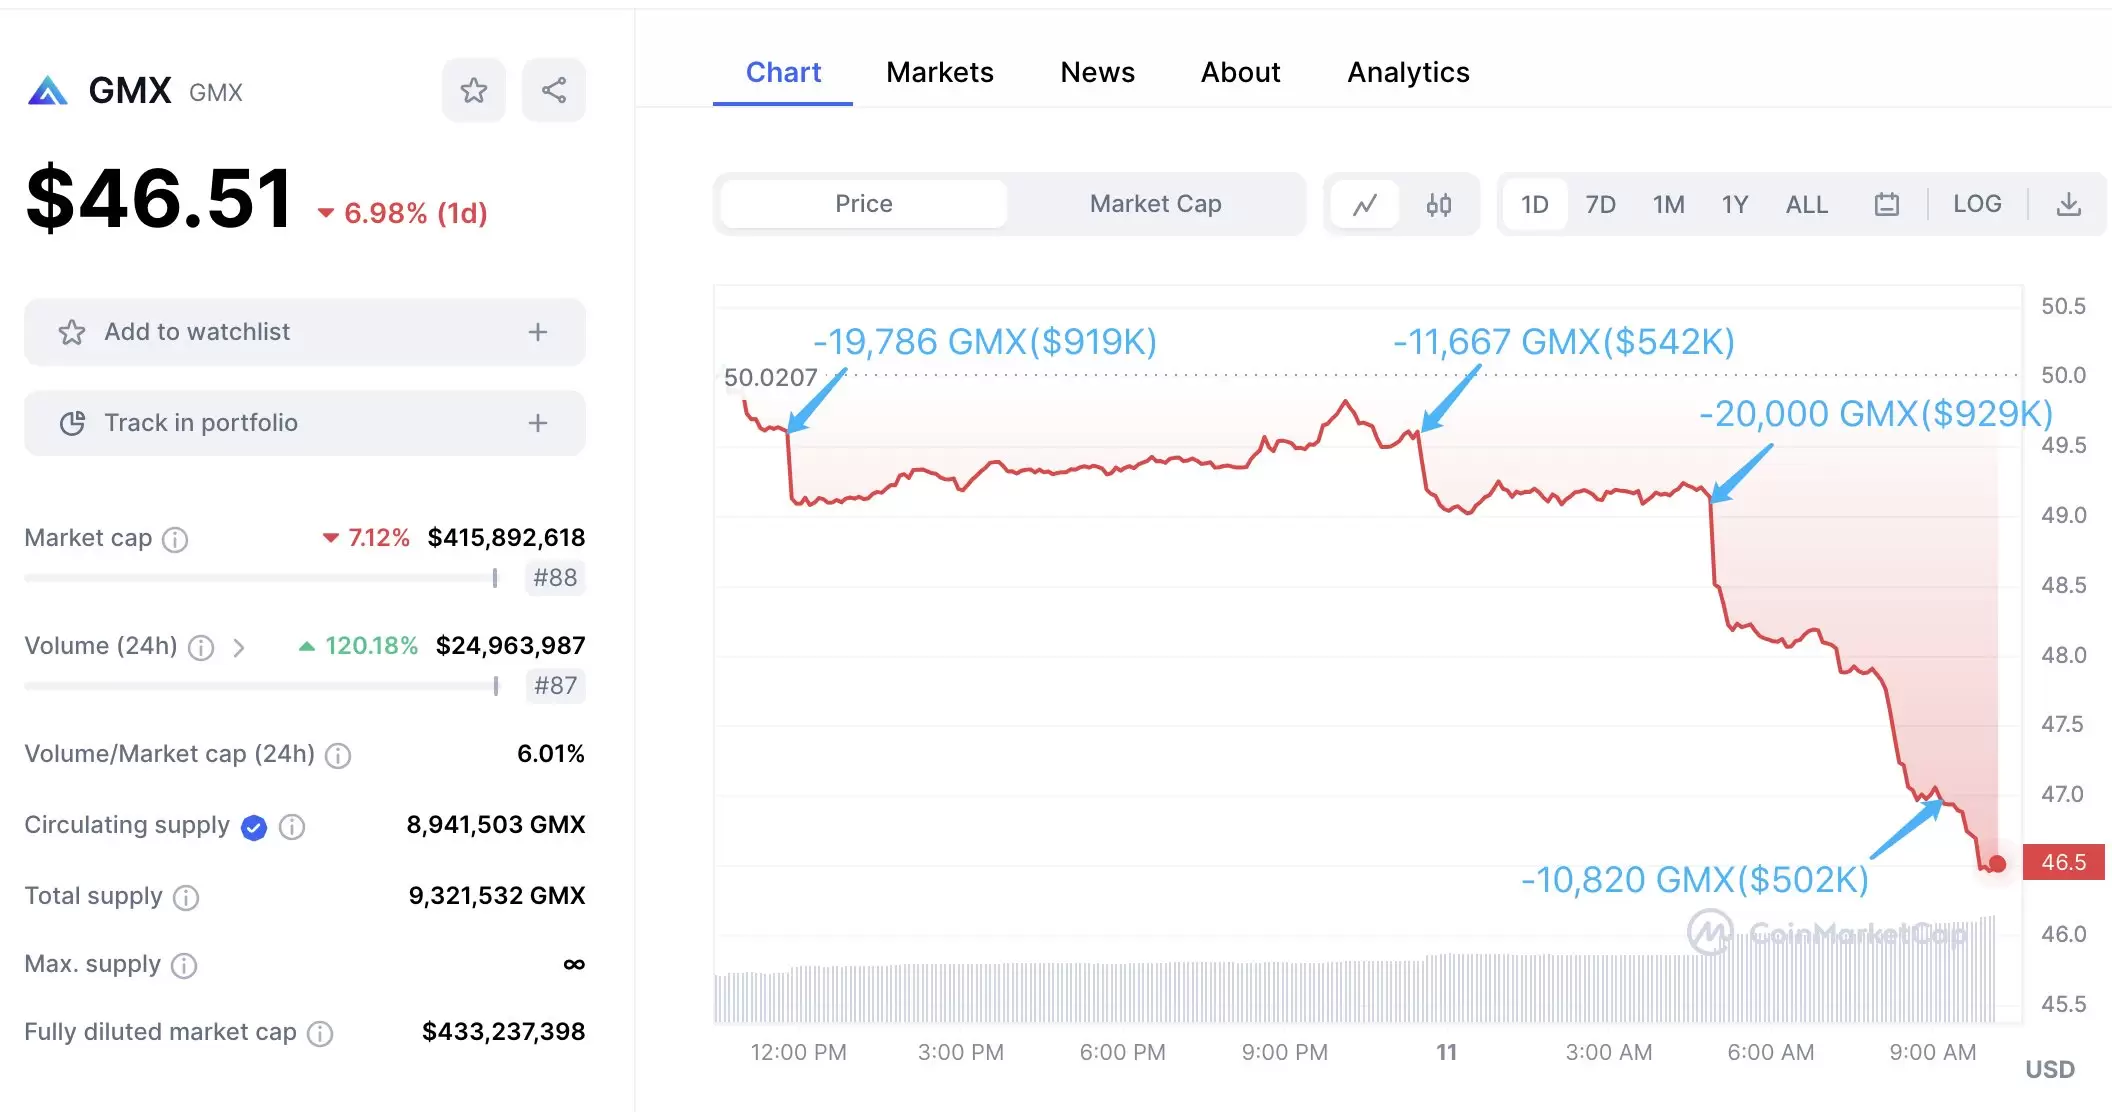
Task: Switch to candlestick chart icon
Action: point(1438,205)
